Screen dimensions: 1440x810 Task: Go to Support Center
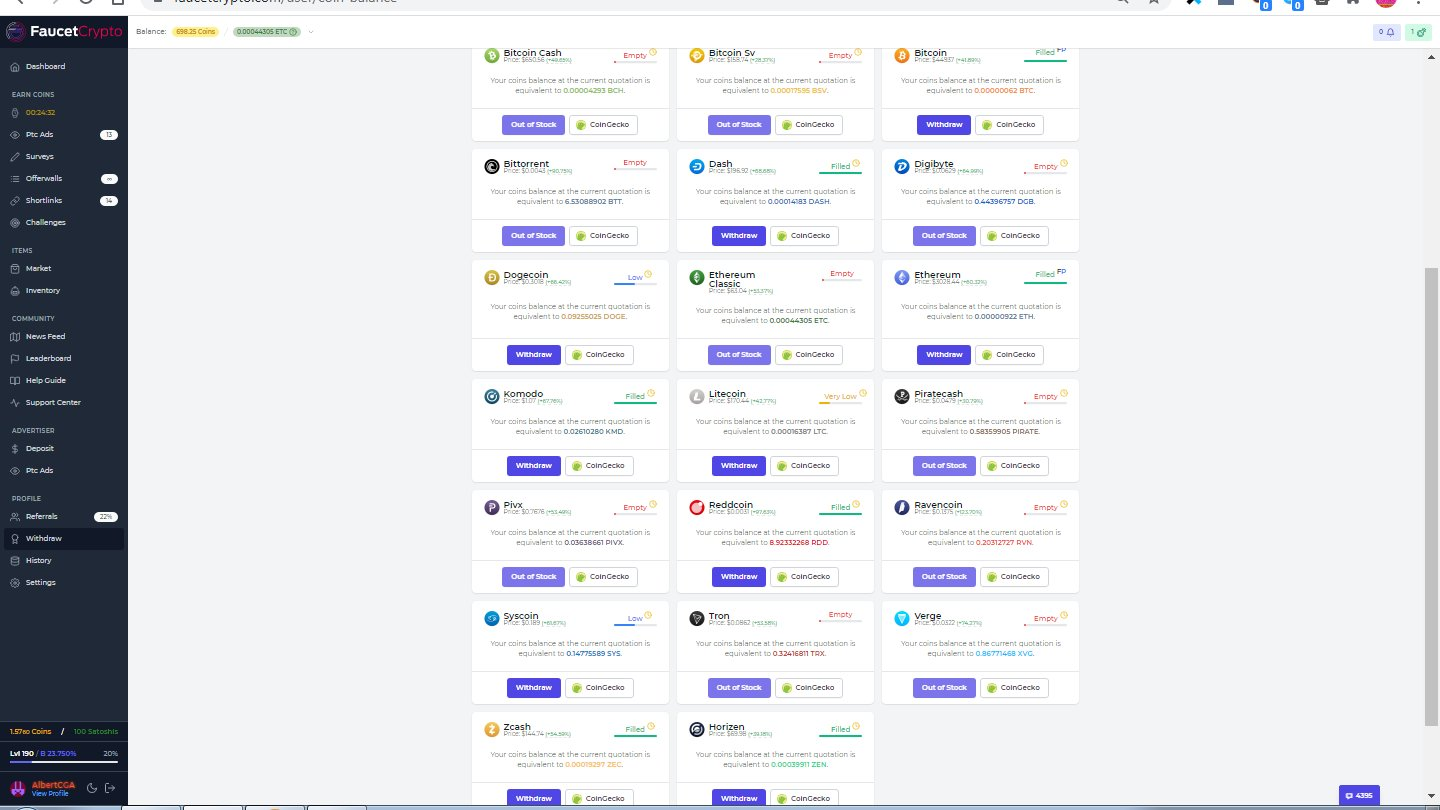pyautogui.click(x=64, y=402)
